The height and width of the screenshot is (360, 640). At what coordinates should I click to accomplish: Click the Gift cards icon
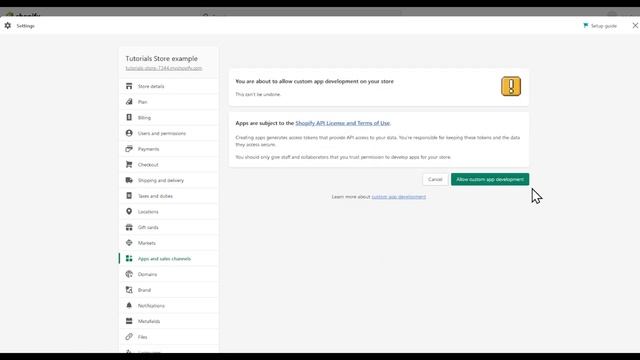[x=129, y=227]
